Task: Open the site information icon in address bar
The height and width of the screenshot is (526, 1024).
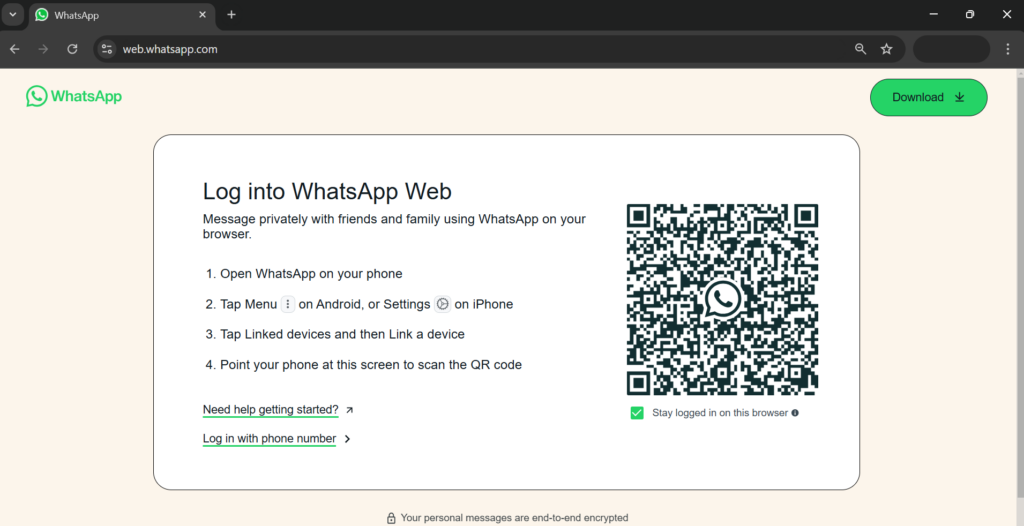Action: click(x=108, y=49)
